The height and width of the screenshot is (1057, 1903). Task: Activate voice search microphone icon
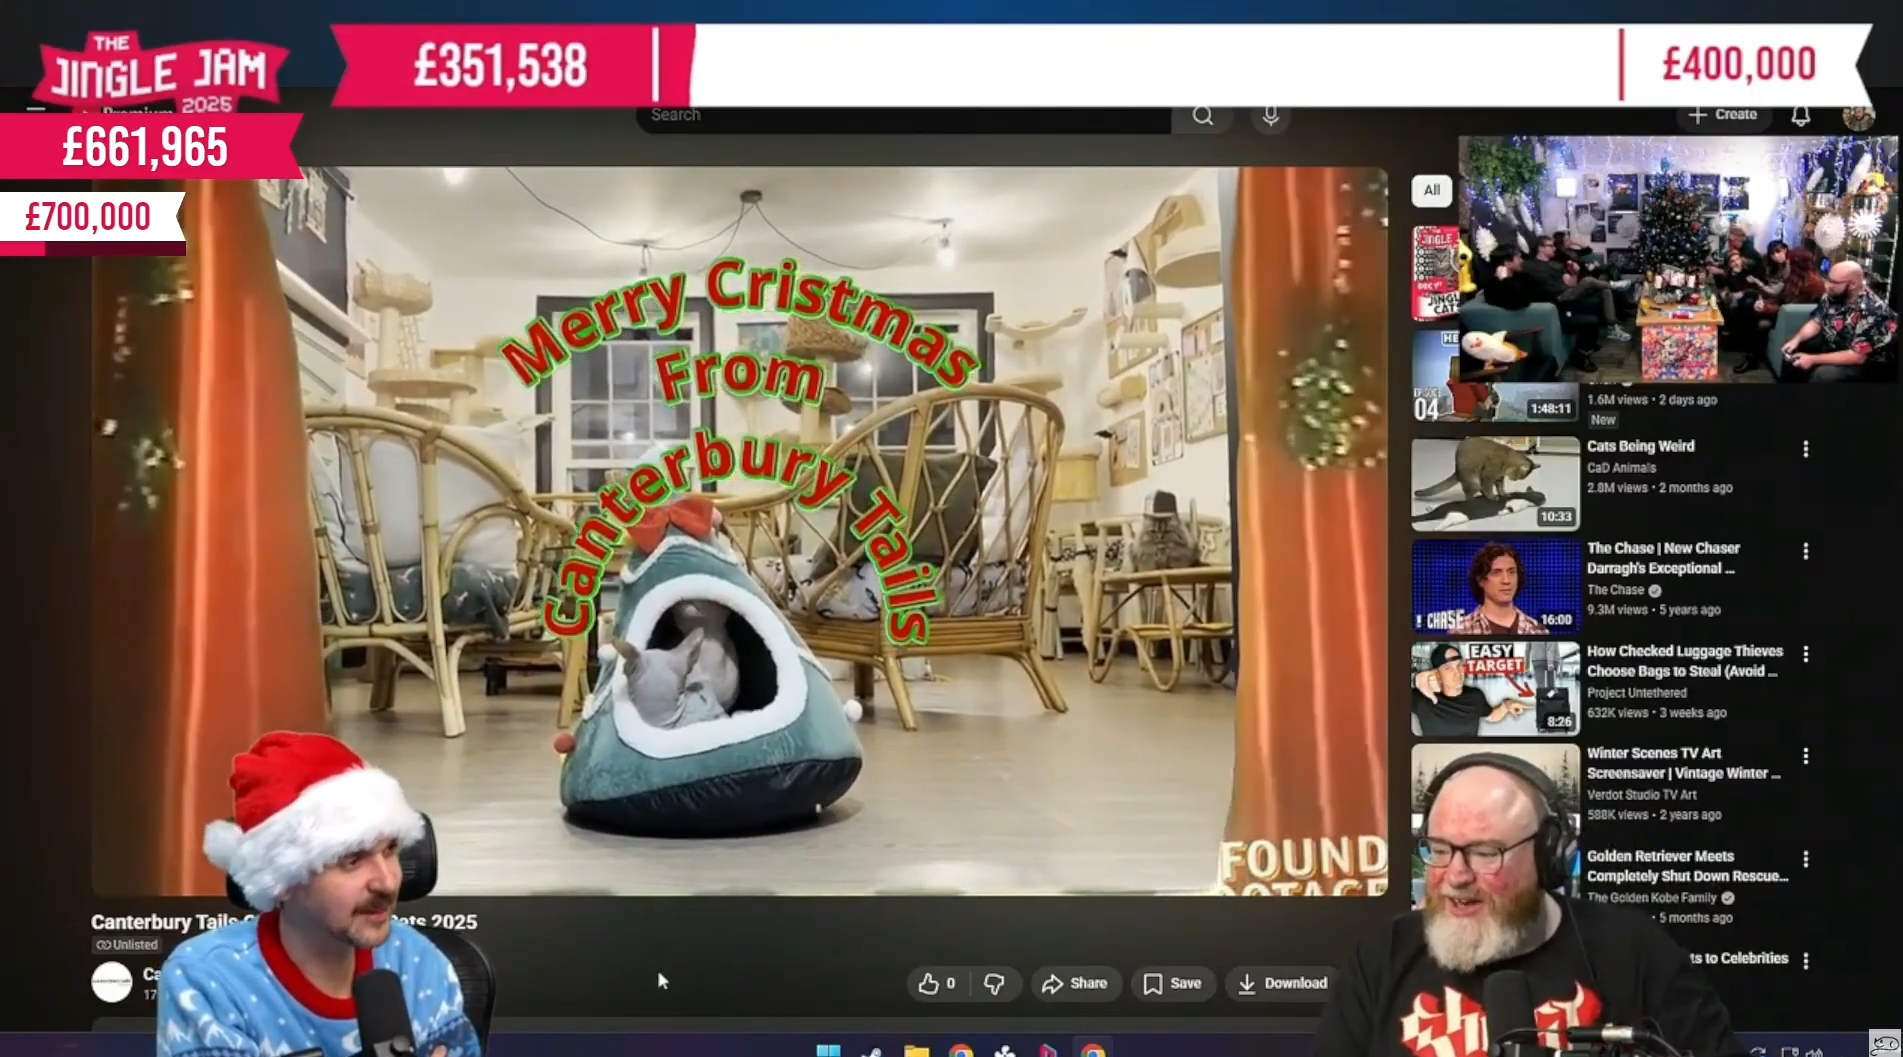pos(1270,116)
